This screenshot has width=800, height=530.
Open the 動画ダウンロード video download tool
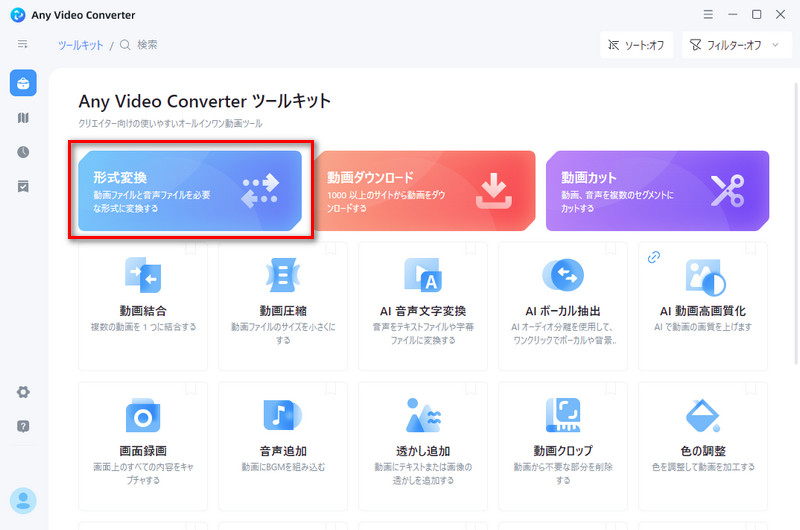tap(424, 191)
